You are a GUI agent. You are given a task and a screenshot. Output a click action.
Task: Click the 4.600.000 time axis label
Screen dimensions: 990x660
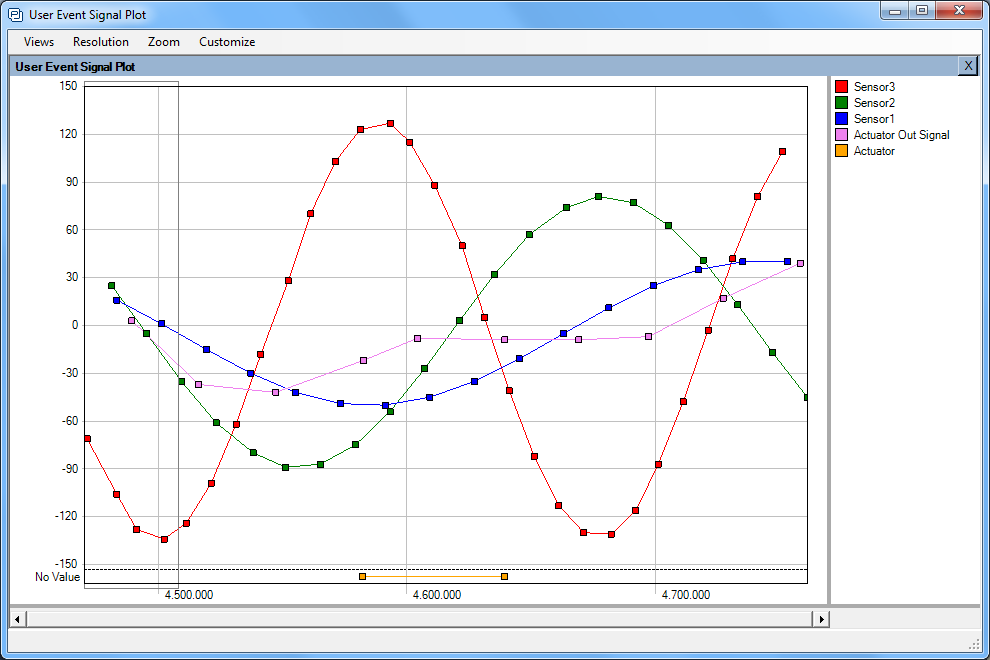[436, 595]
